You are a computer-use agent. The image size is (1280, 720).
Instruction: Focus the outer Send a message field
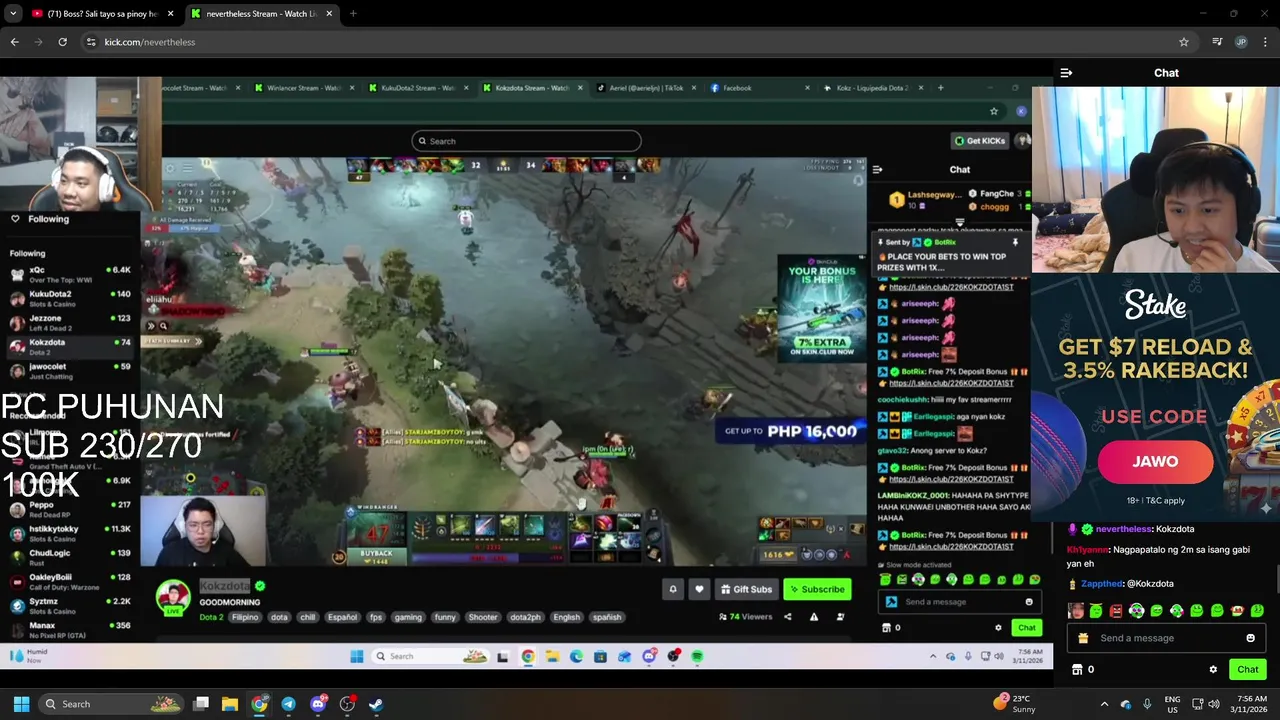tap(1166, 638)
